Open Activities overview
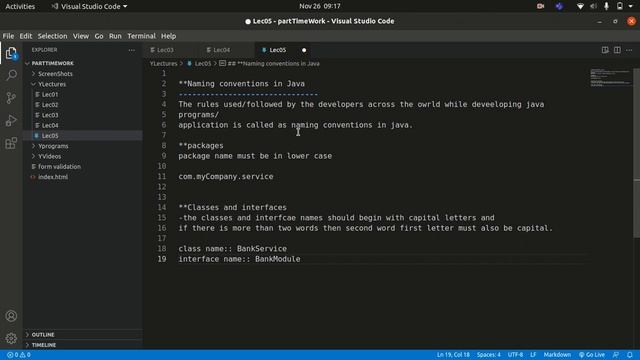 [20, 6]
